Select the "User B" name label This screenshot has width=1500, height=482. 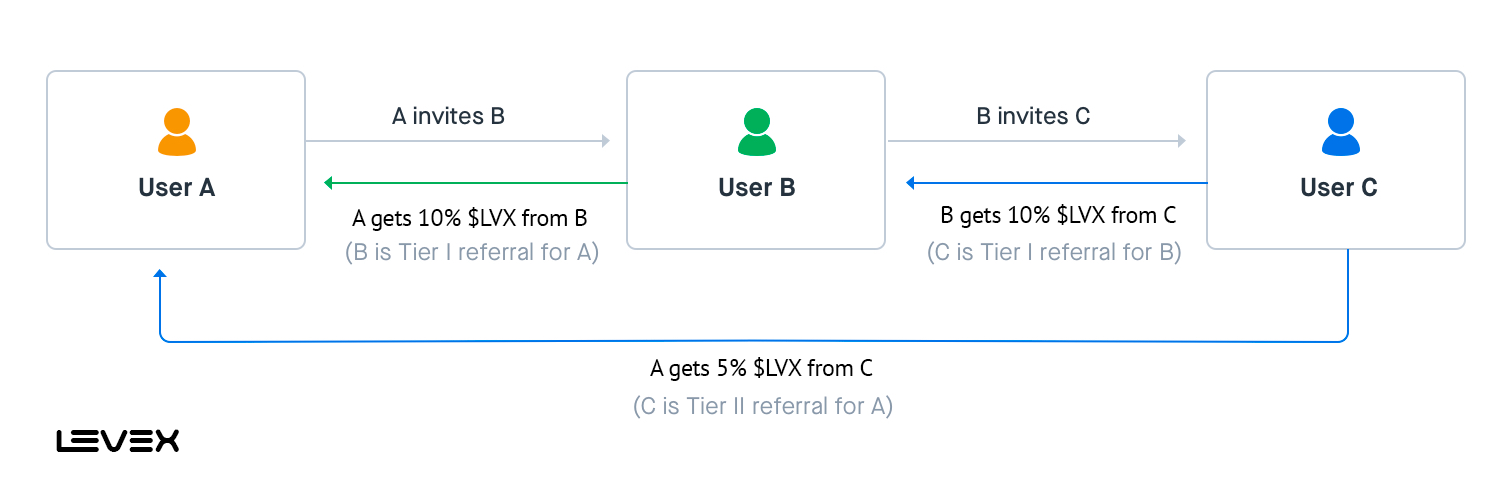click(x=756, y=187)
